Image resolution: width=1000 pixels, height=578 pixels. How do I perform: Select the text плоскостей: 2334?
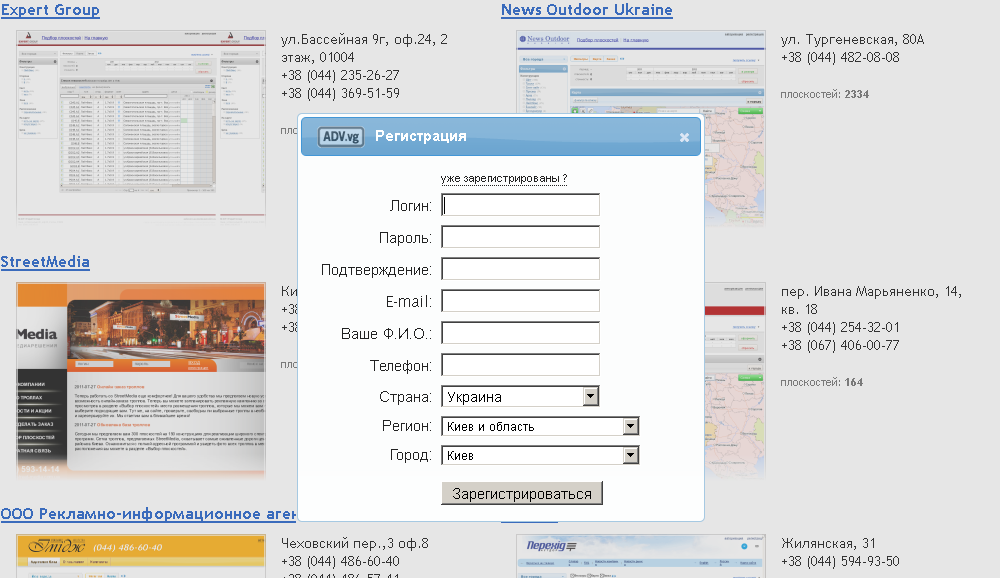click(825, 94)
